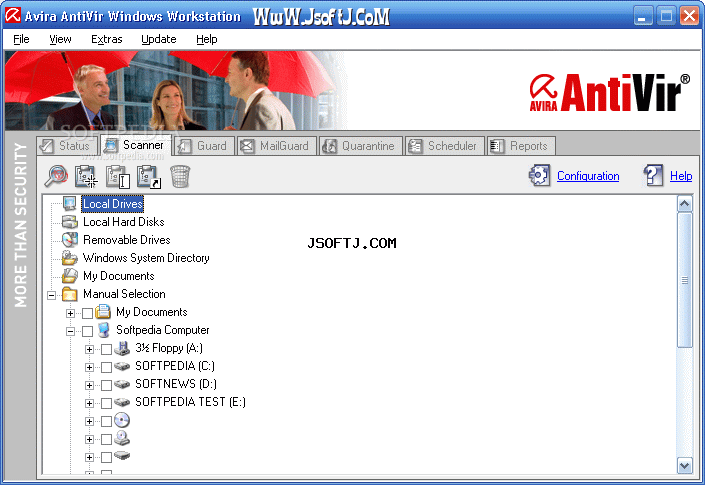Switch to the MailGuard tab

tap(277, 146)
